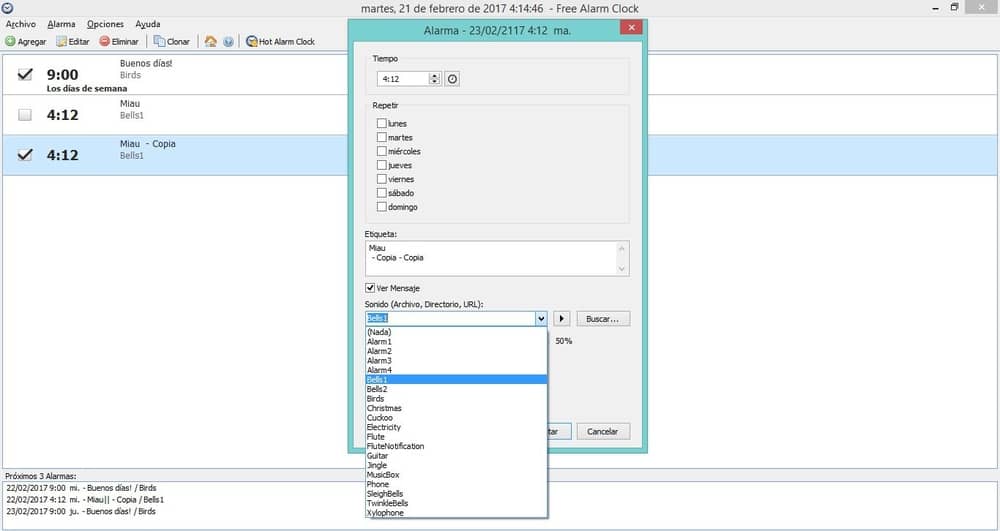This screenshot has width=1000, height=531.
Task: Check the miércoles repeat checkbox
Action: (381, 151)
